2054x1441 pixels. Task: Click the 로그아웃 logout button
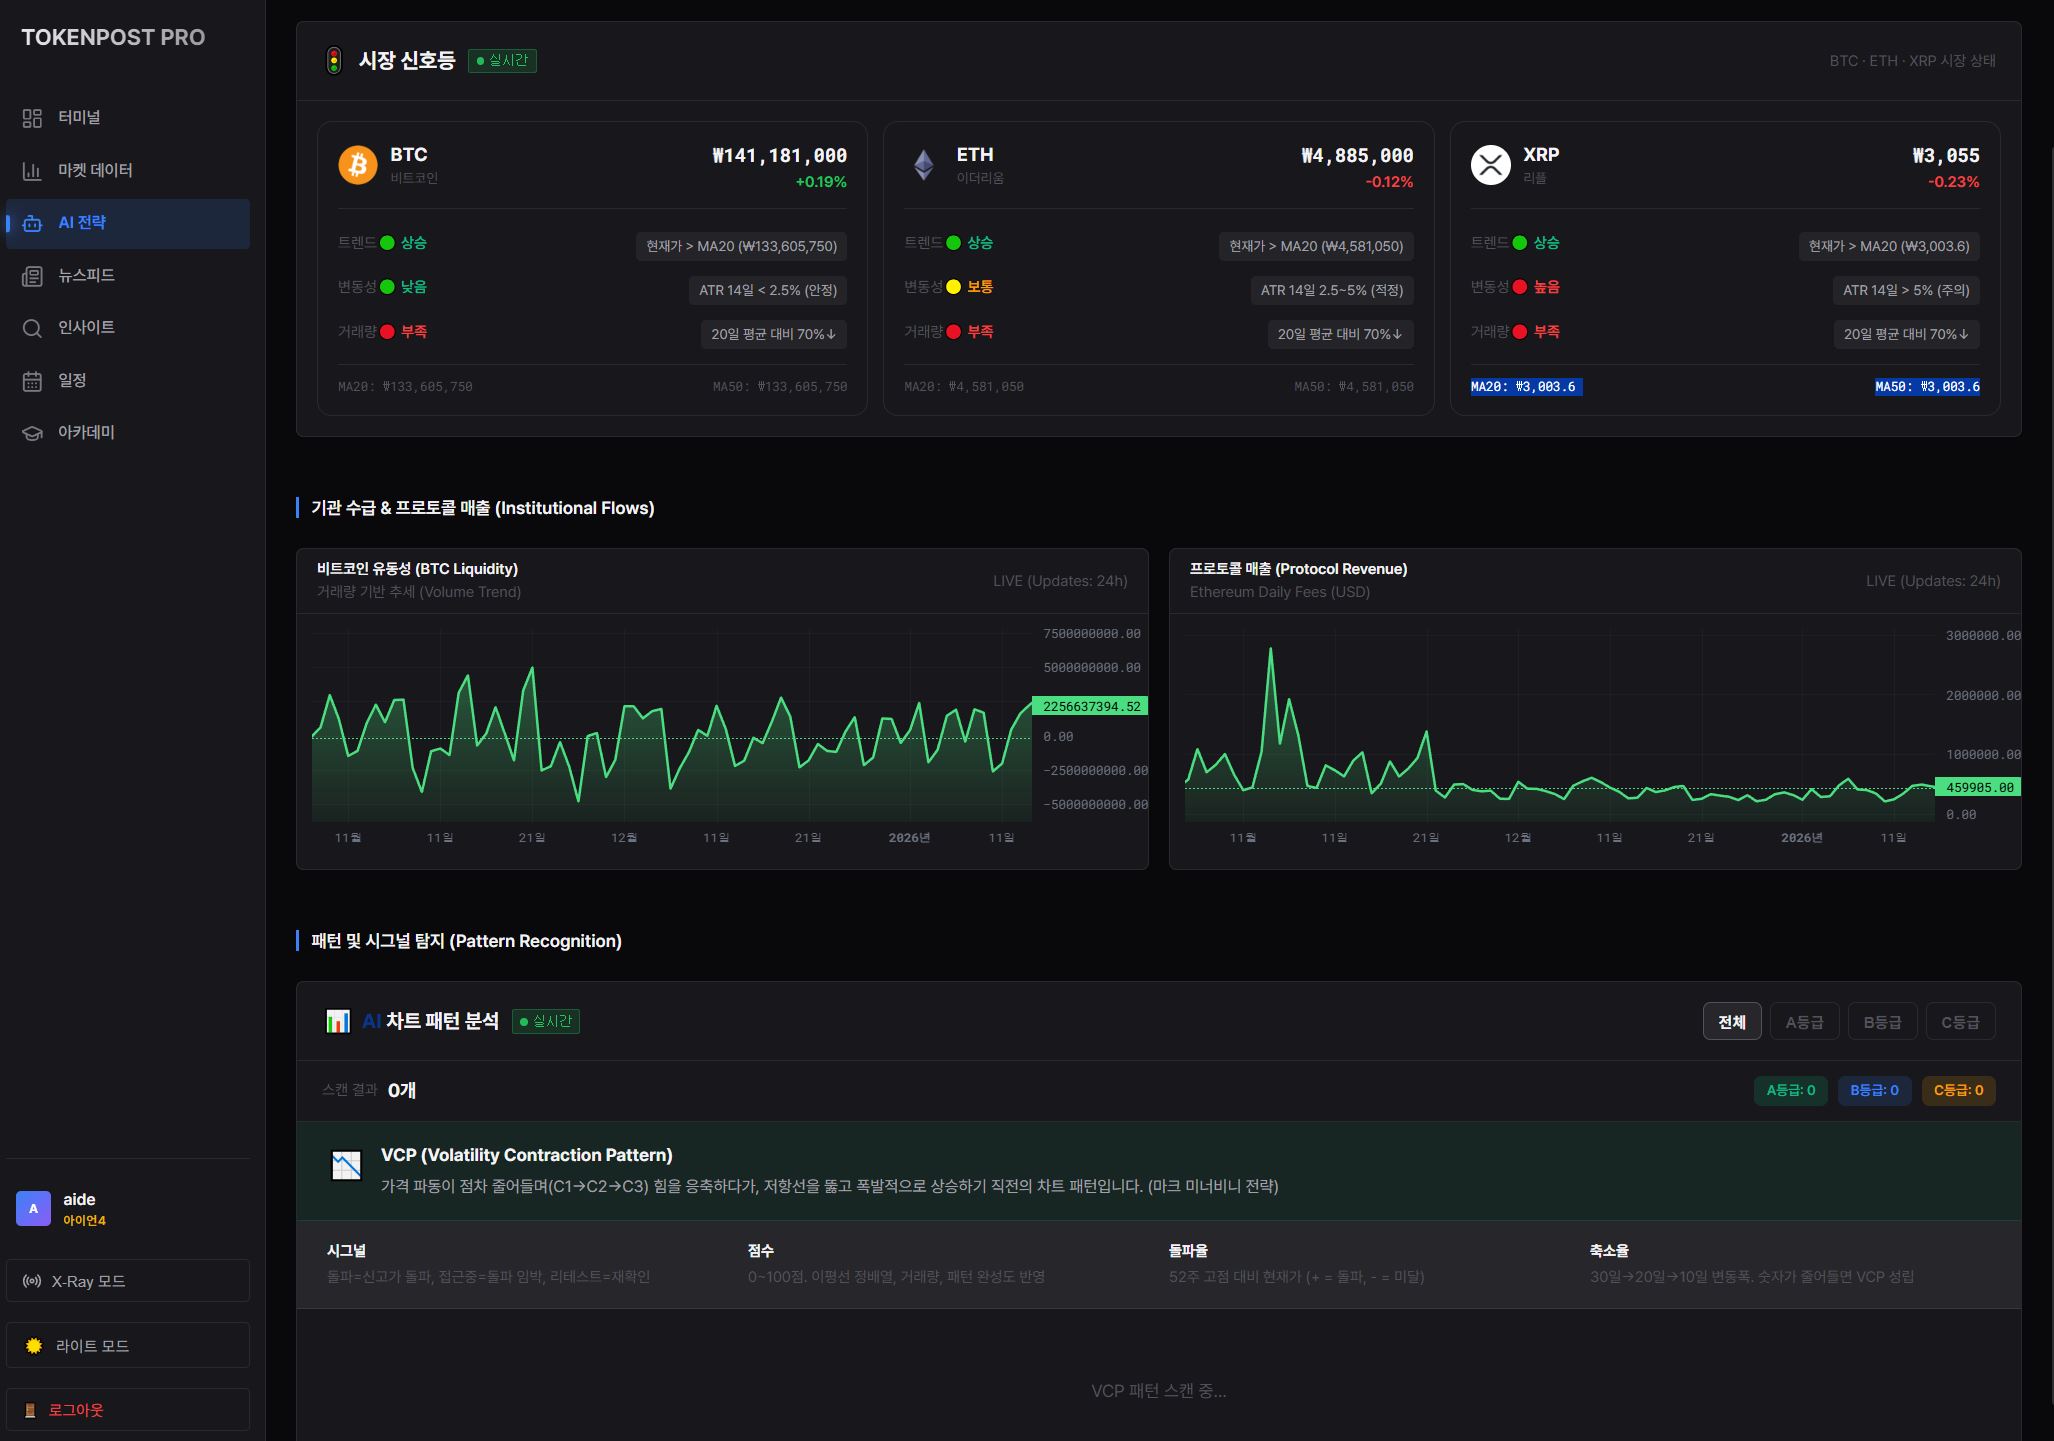click(x=128, y=1410)
